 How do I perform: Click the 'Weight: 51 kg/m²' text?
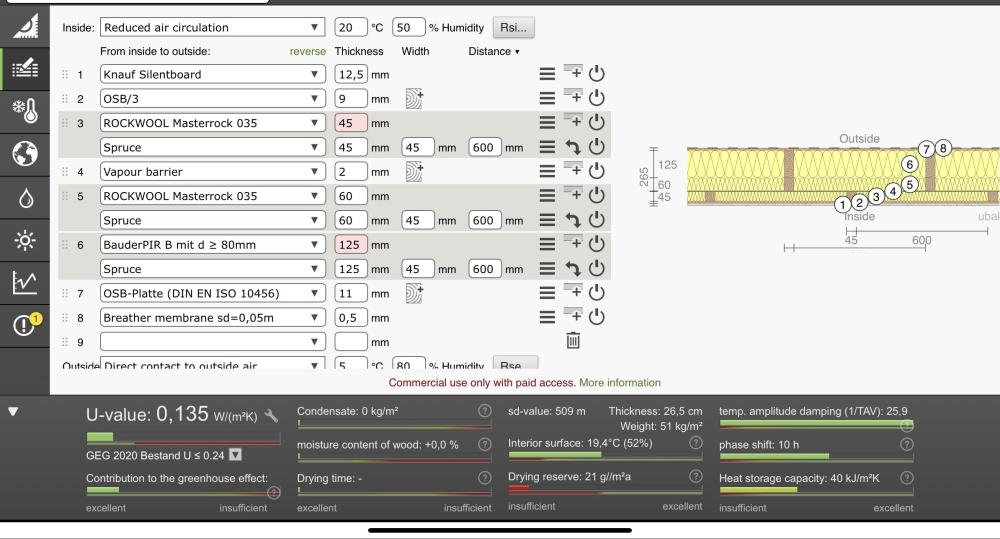click(x=661, y=426)
